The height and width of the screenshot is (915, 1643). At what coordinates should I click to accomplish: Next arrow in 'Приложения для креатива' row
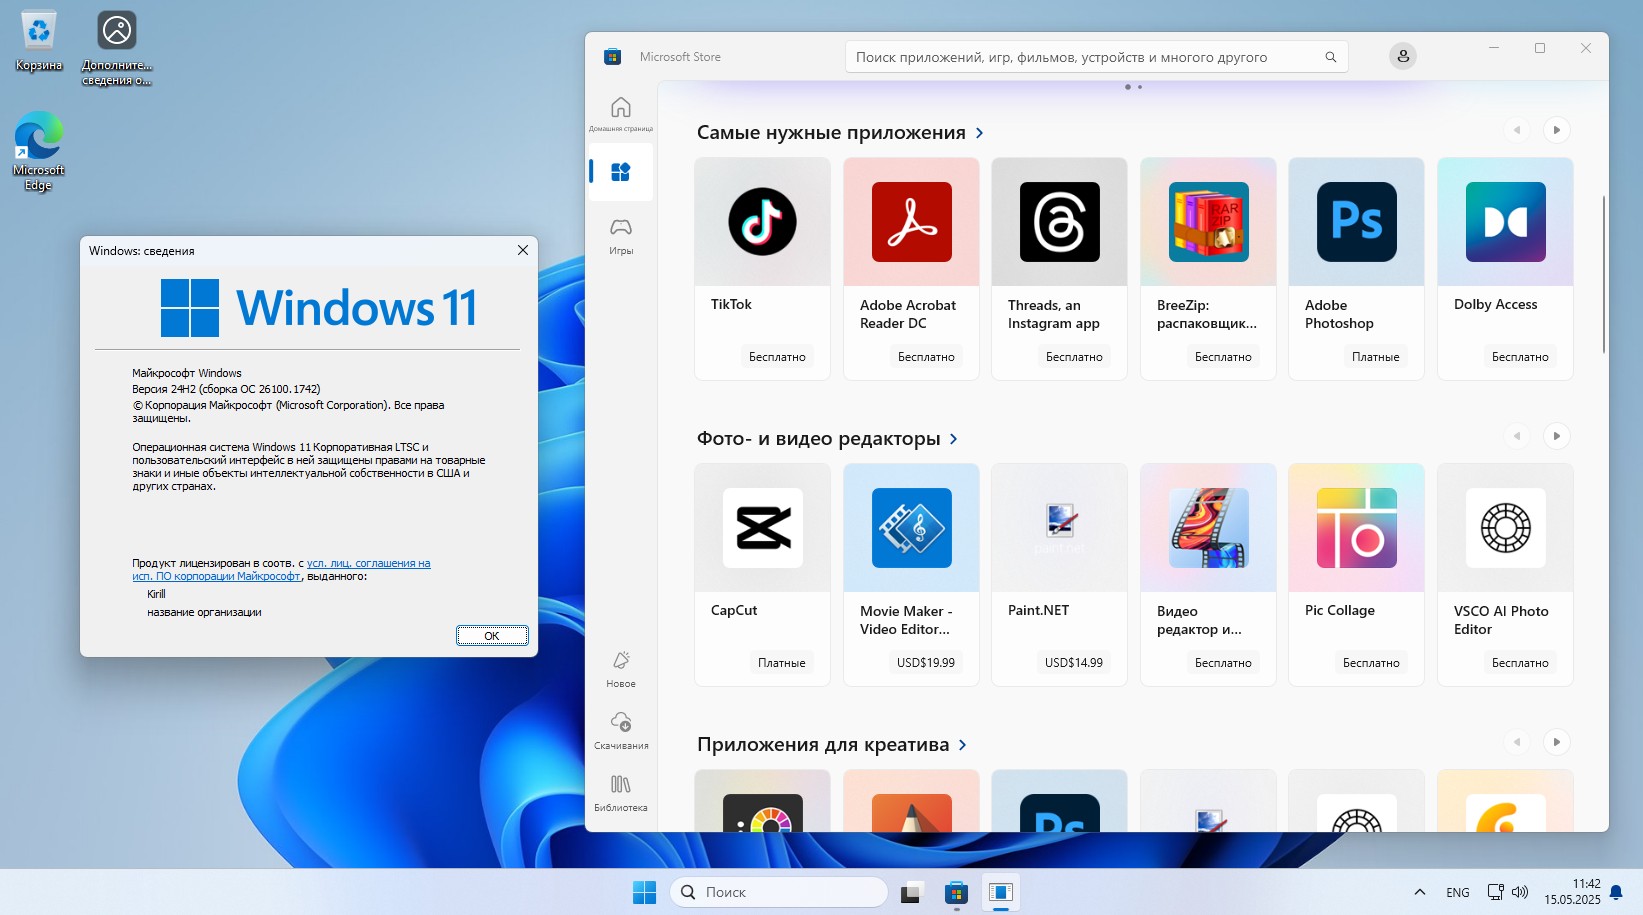tap(1556, 742)
